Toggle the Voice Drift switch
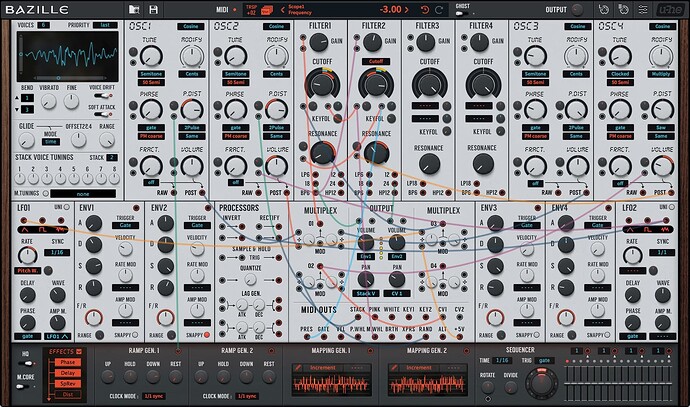Screen dimensions: 690x407 click(103, 95)
